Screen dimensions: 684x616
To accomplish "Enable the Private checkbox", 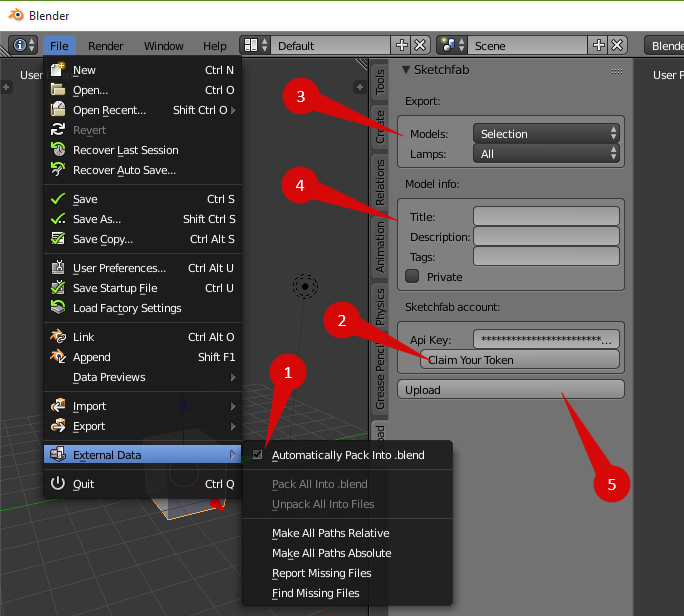I will 412,276.
